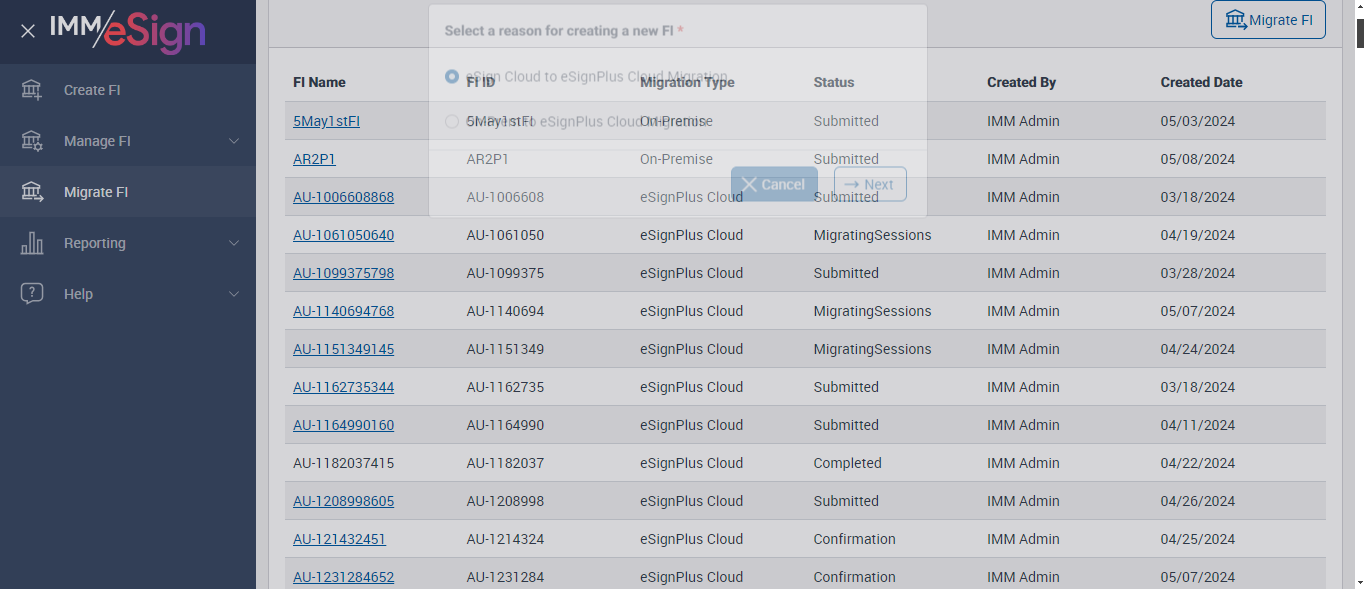The image size is (1366, 589).
Task: Click the AU-1182037415 name cell
Action: pos(343,463)
